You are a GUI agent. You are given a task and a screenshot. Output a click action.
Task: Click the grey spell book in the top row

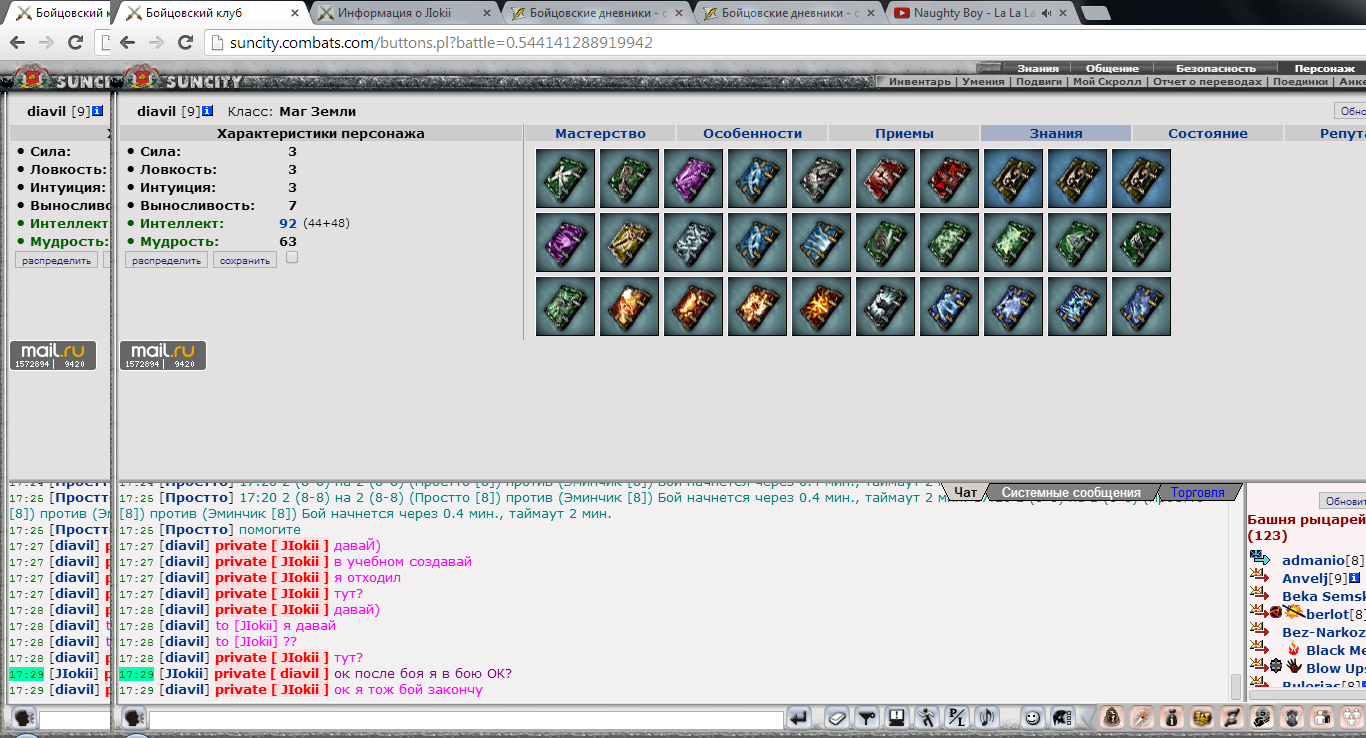pos(821,178)
